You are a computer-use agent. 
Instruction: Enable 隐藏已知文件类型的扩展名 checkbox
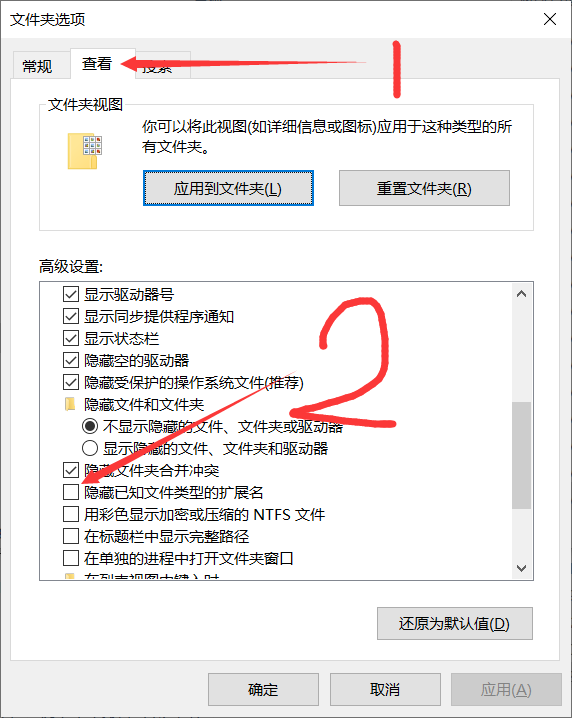71,492
